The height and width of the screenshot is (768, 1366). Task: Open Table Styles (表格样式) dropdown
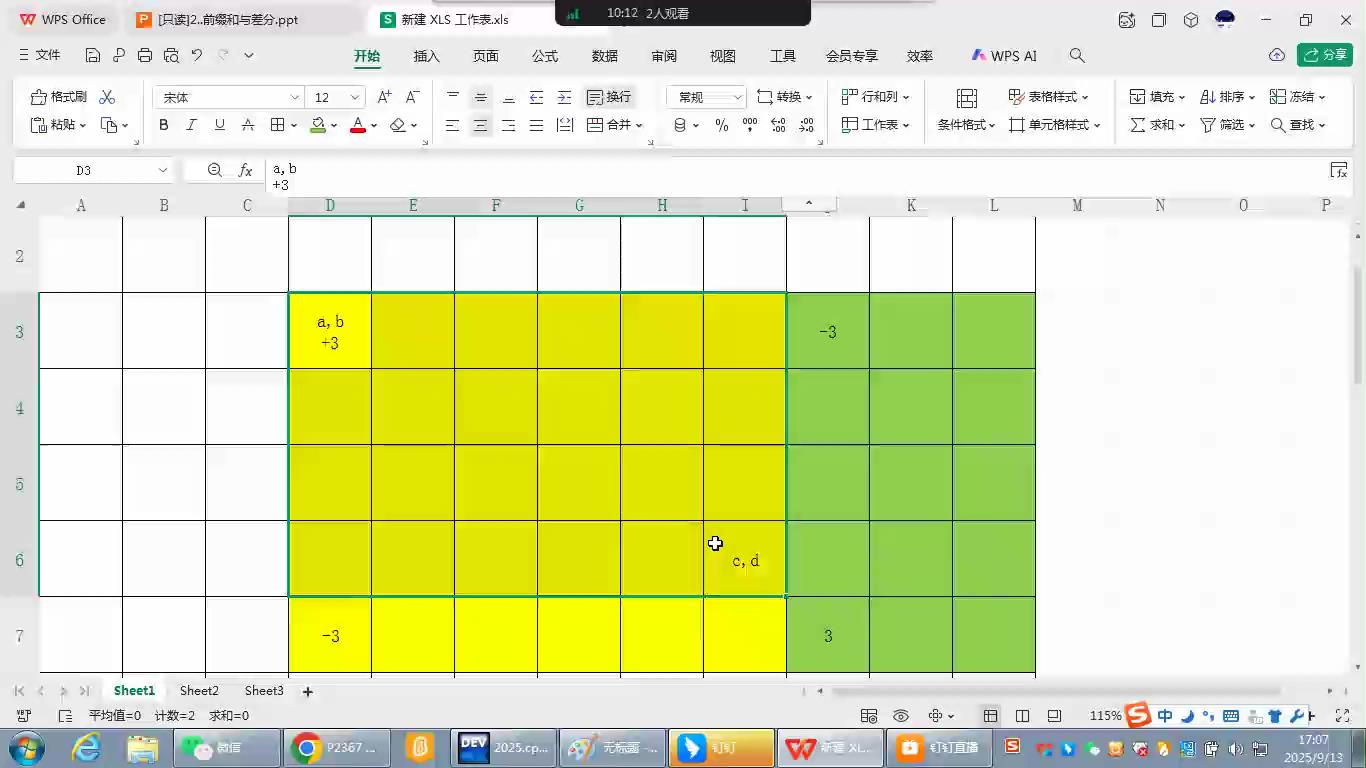[x=1049, y=97]
